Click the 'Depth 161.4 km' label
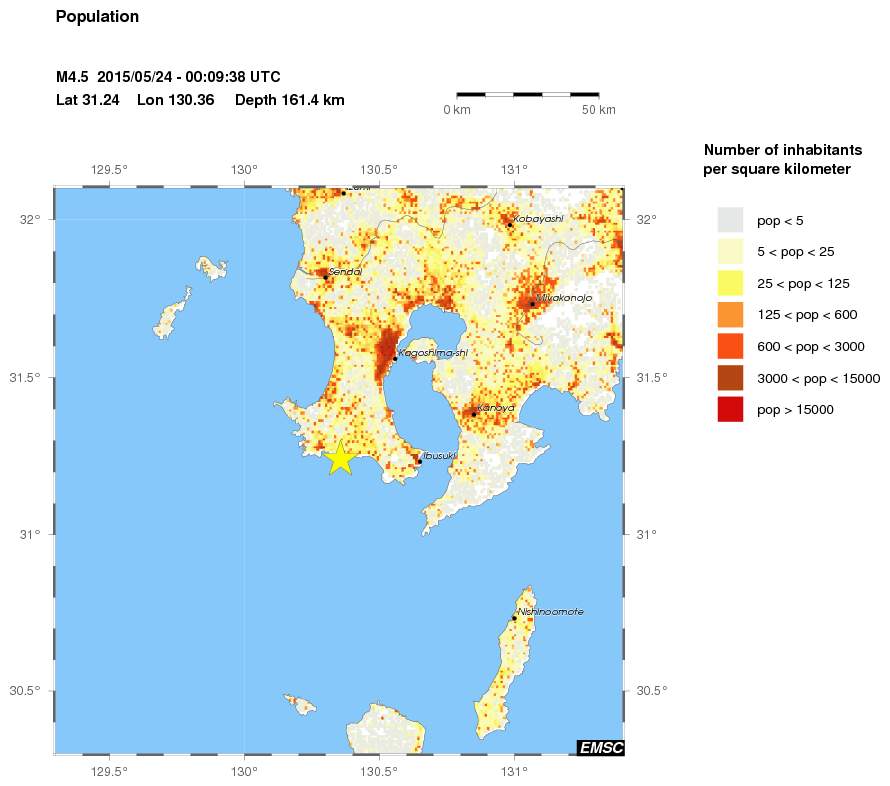The height and width of the screenshot is (786, 890). point(289,100)
